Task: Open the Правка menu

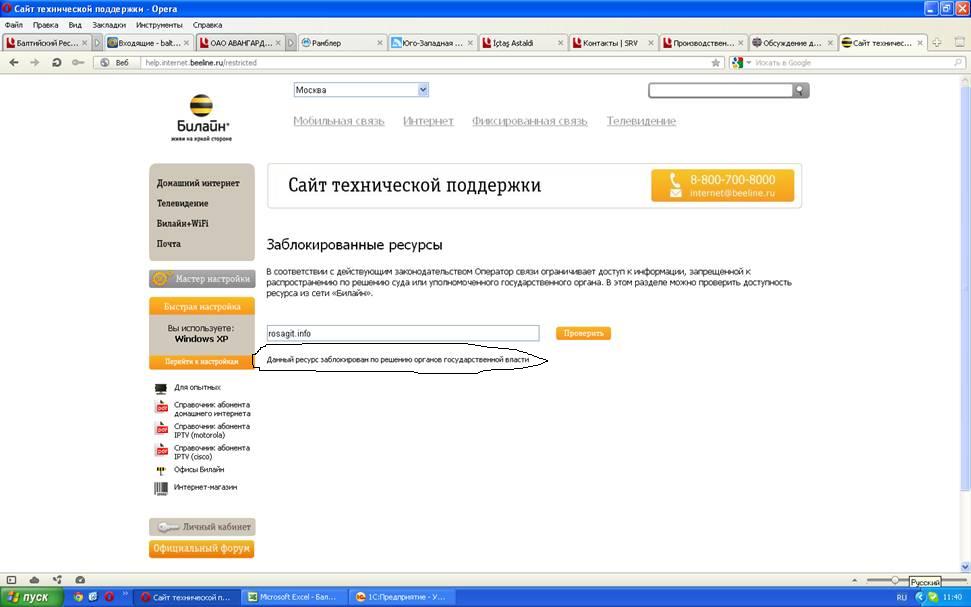Action: pos(45,25)
